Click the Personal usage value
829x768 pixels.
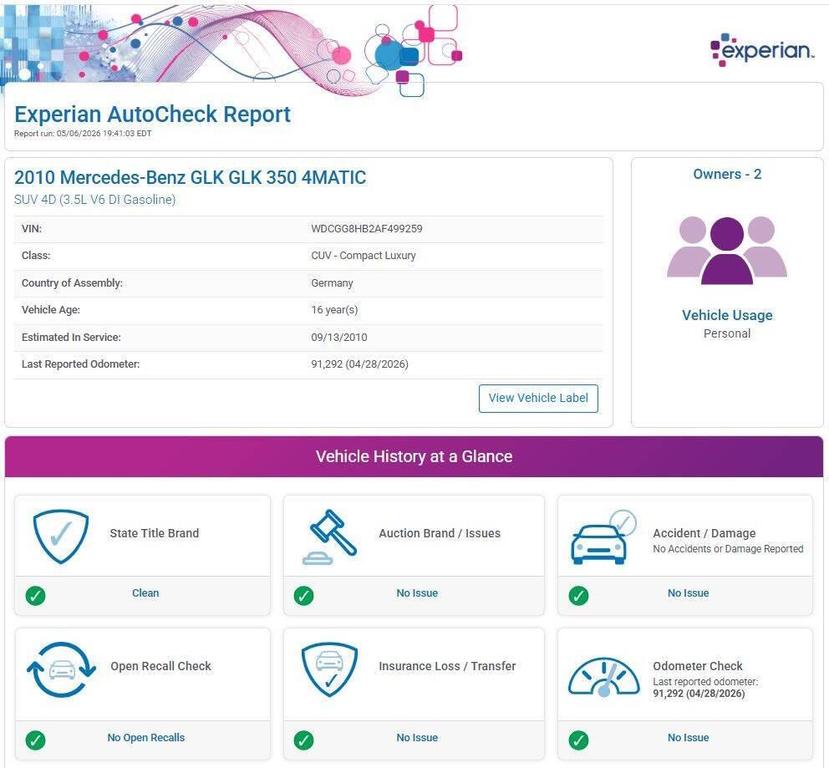tap(727, 334)
